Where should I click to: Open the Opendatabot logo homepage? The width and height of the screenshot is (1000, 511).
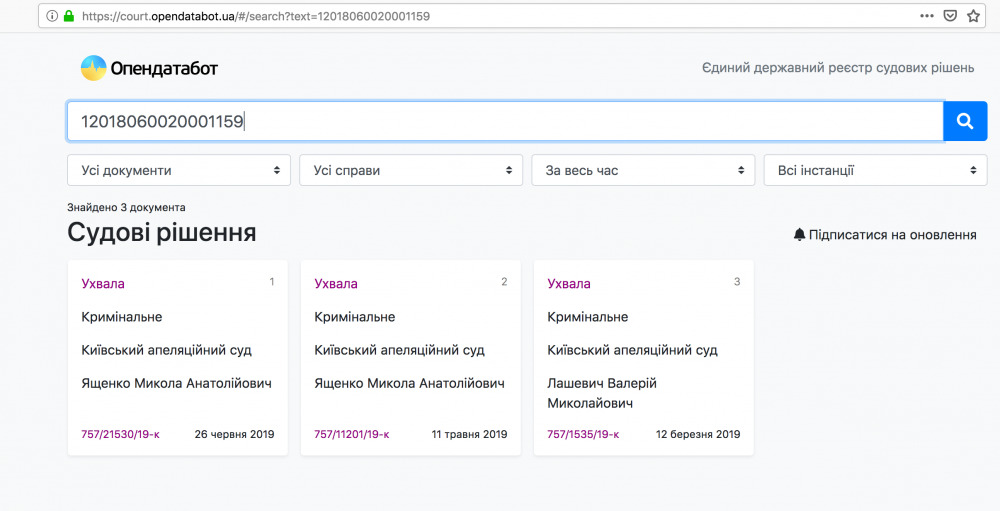(x=149, y=68)
